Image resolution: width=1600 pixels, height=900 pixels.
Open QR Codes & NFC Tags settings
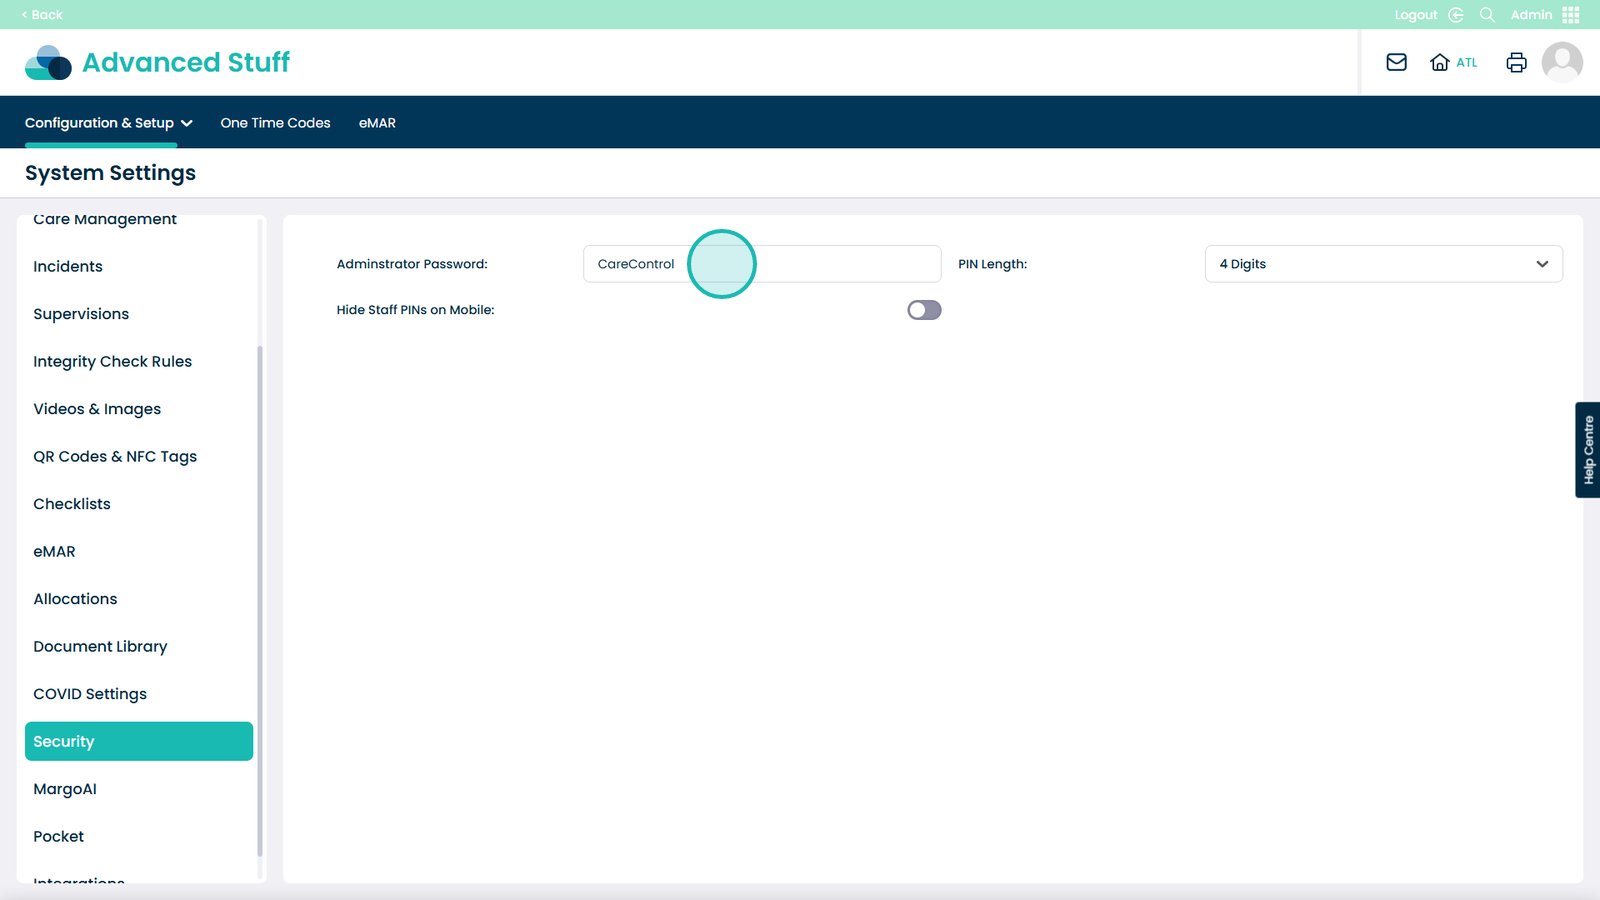[x=115, y=456]
